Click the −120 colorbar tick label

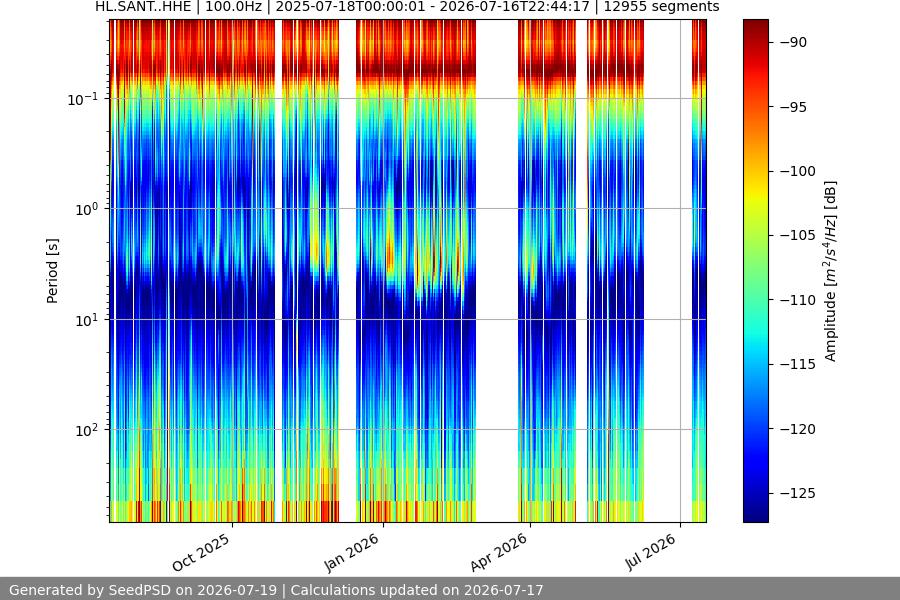[798, 429]
